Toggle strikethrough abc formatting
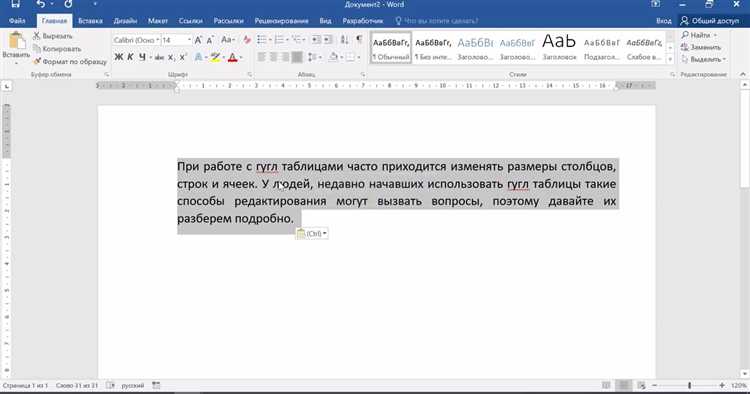 159,57
